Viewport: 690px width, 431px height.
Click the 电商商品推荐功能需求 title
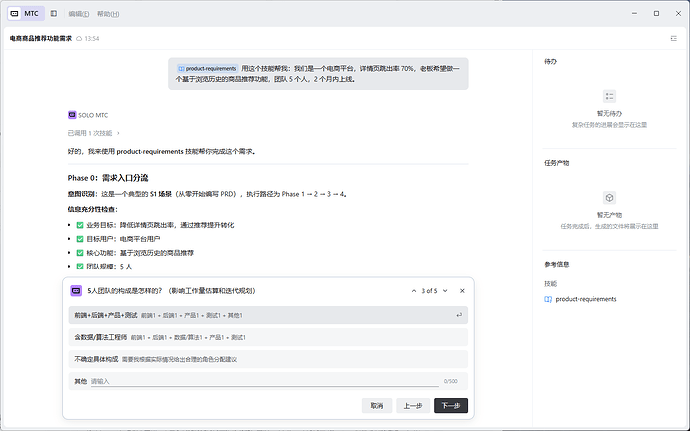pyautogui.click(x=41, y=39)
